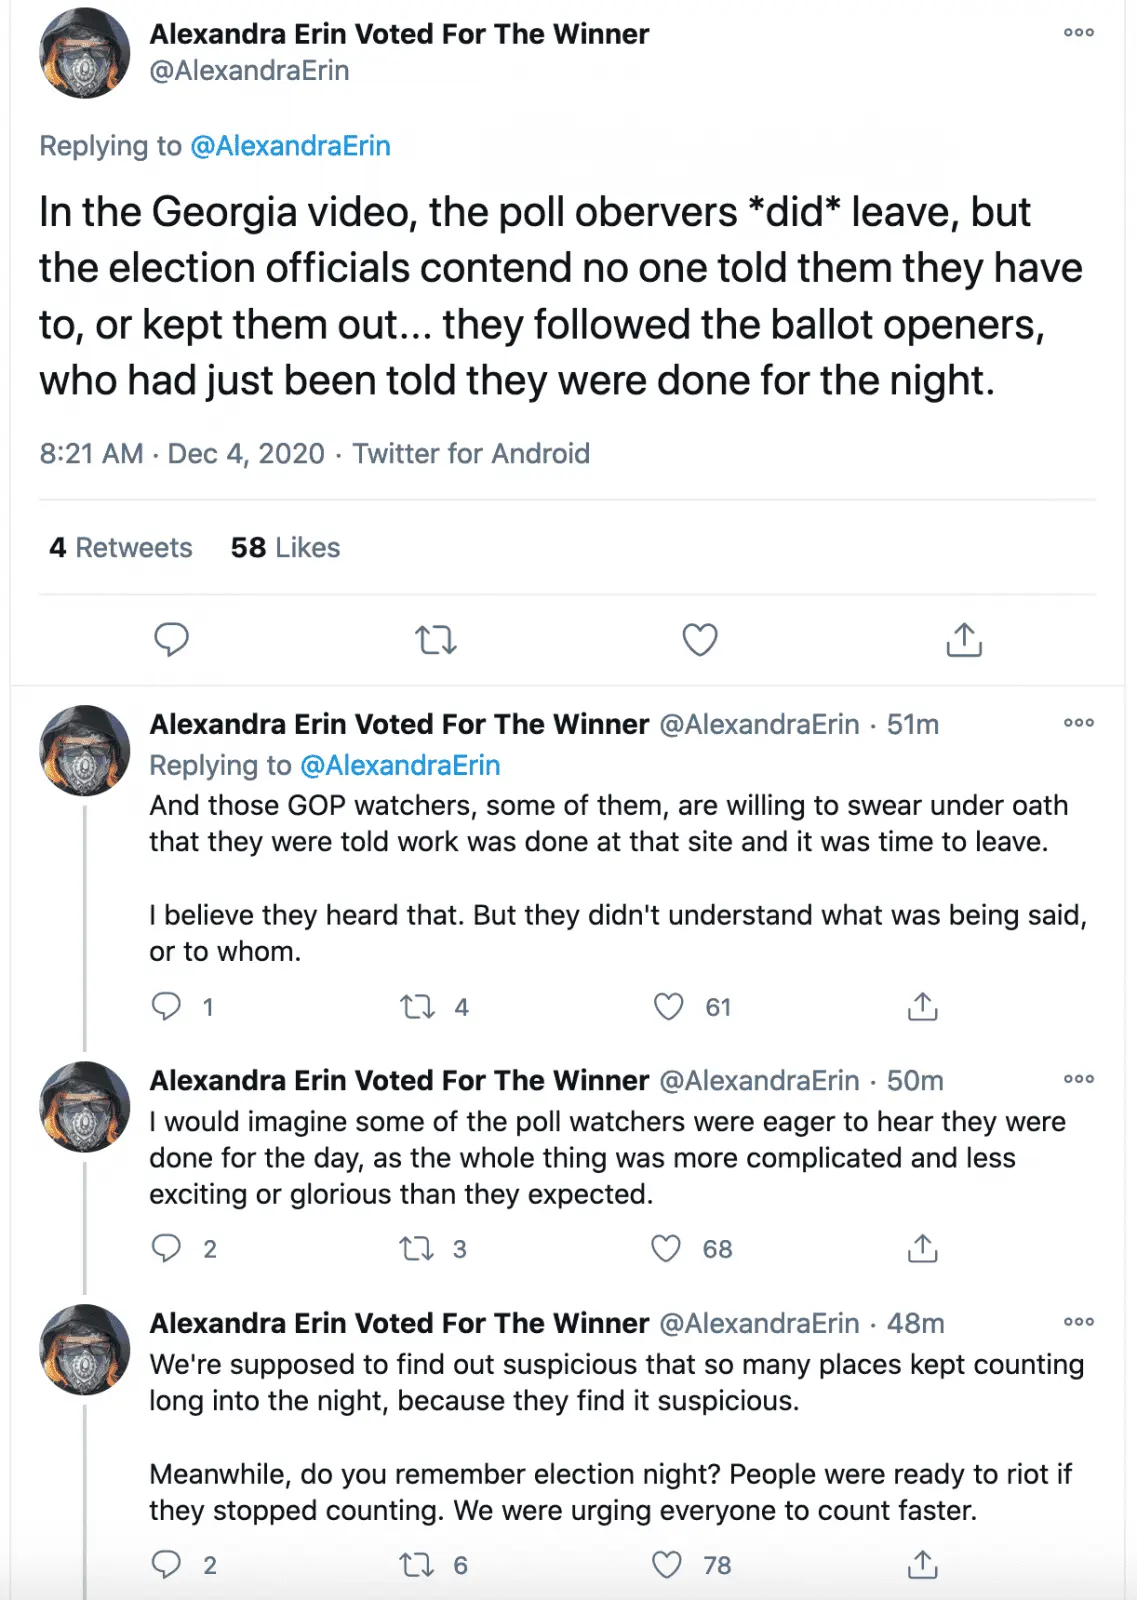Like the tweet with 78 likes

667,1564
